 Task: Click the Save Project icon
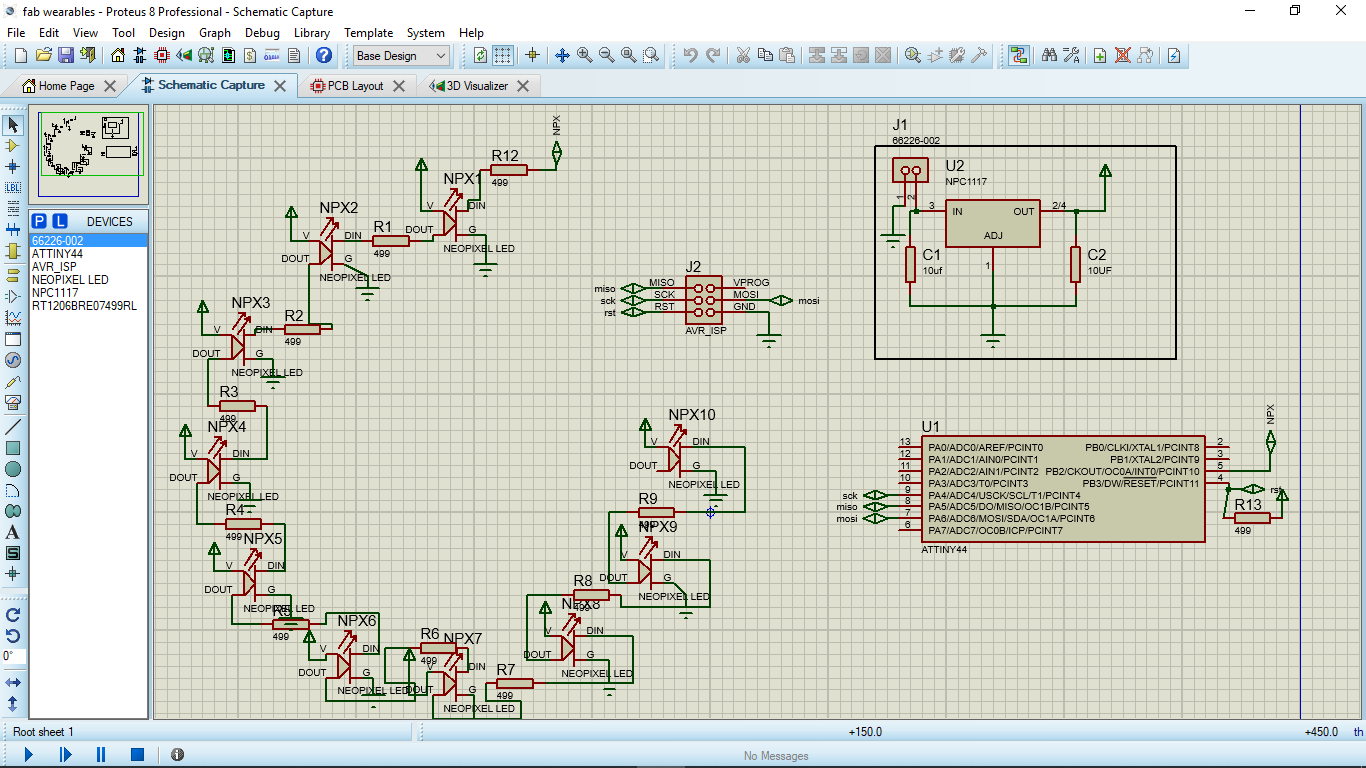pos(66,56)
